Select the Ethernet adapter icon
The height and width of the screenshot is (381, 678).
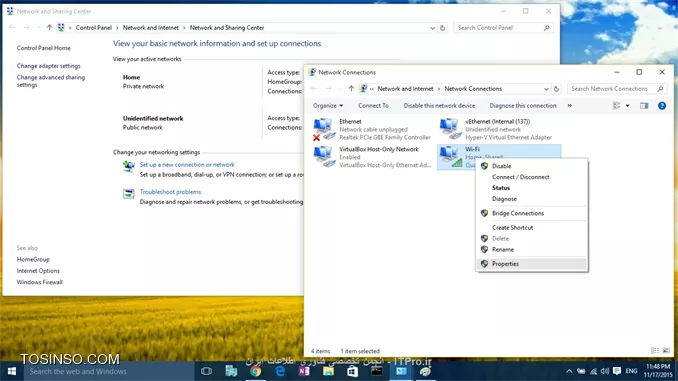pyautogui.click(x=324, y=129)
